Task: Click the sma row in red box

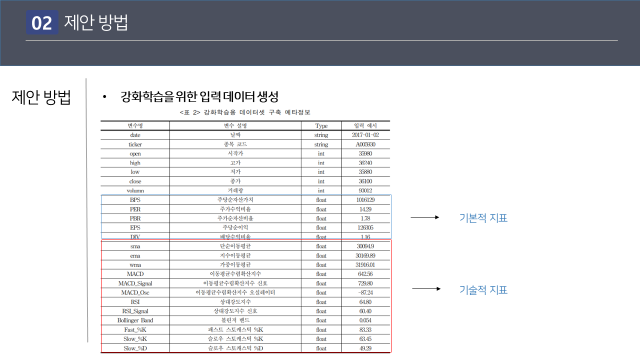Action: [245, 246]
